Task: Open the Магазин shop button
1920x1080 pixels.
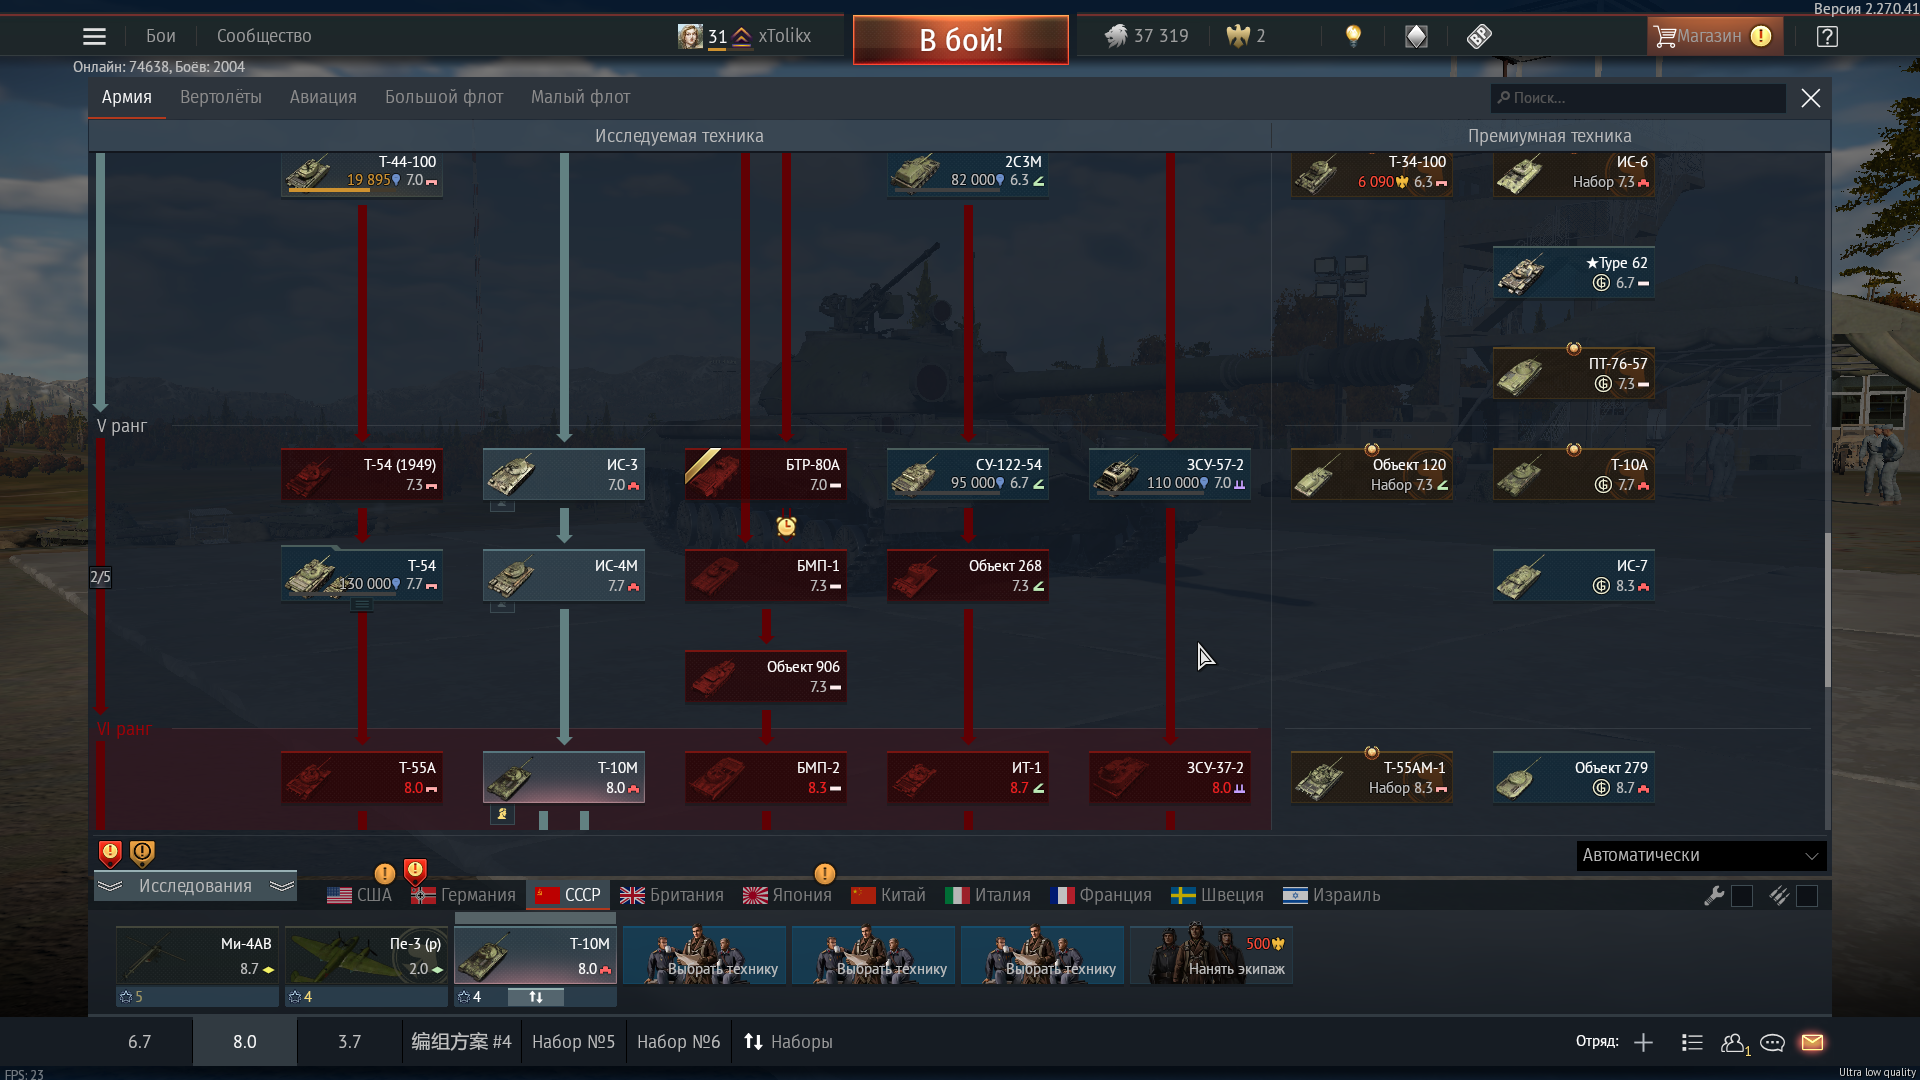Action: click(x=1713, y=36)
